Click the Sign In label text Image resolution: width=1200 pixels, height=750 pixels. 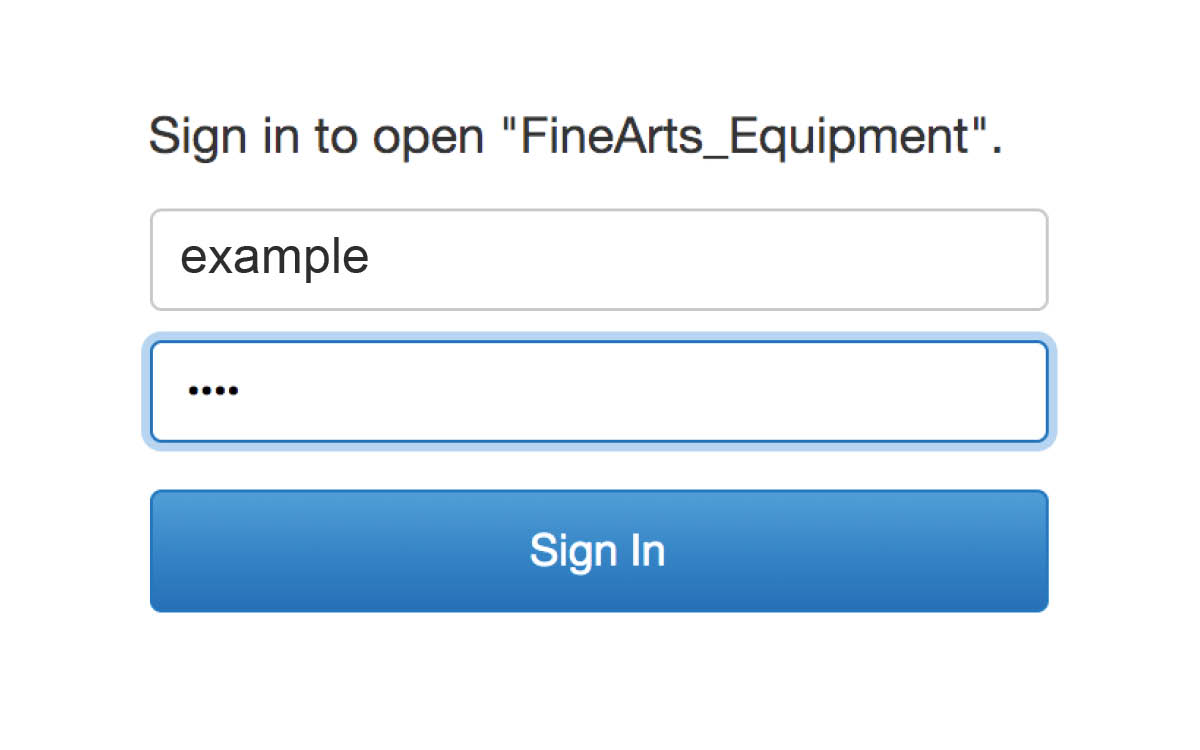tap(597, 551)
